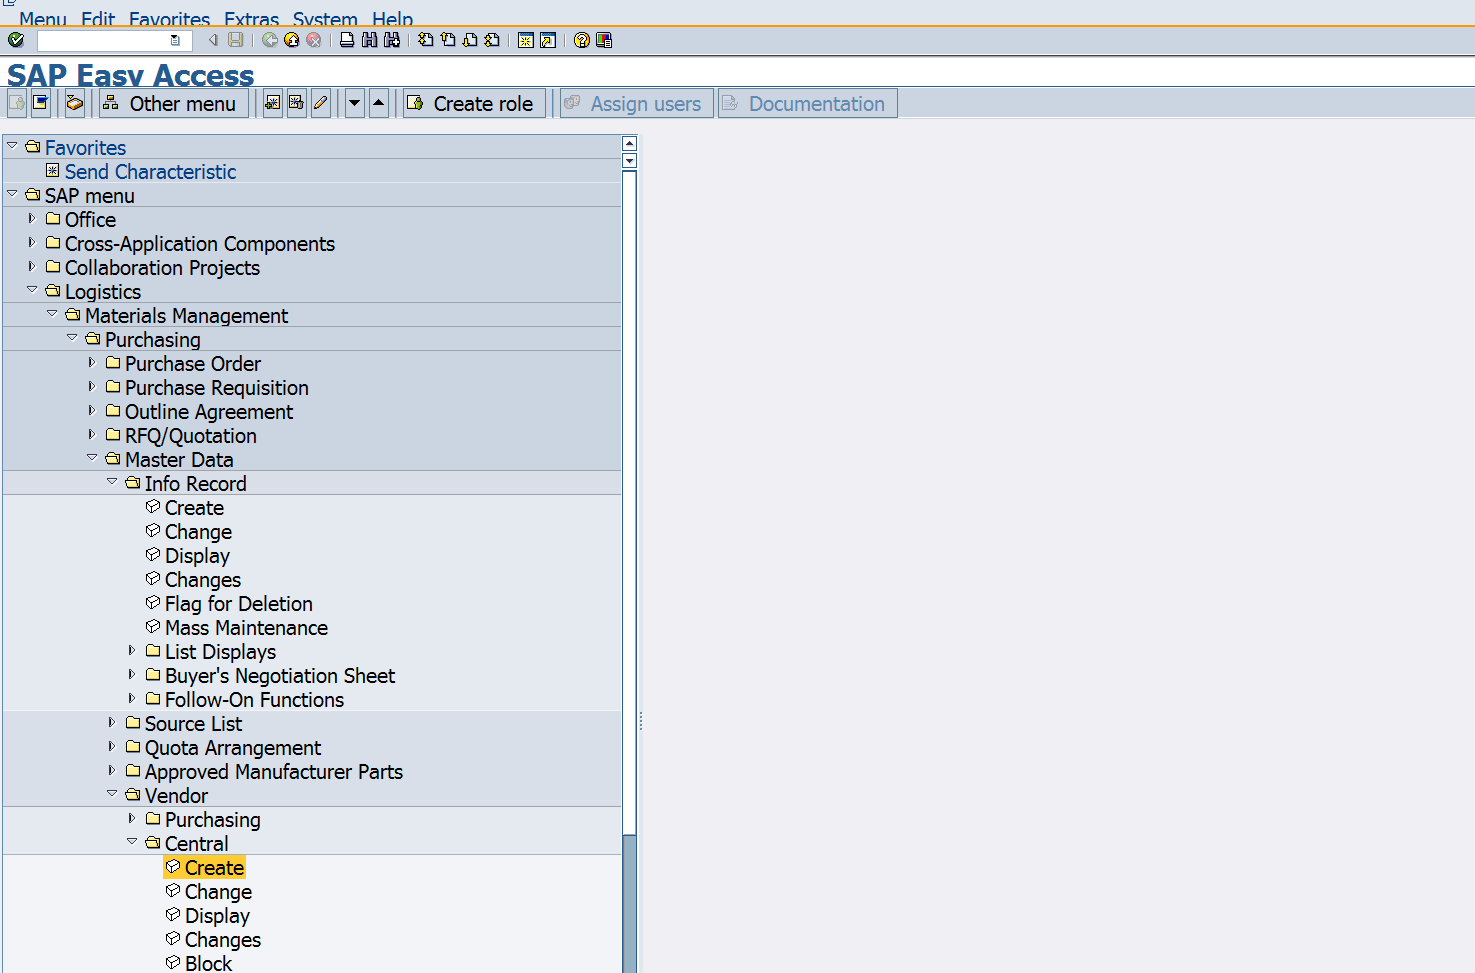Open the Edit menu

click(x=98, y=19)
